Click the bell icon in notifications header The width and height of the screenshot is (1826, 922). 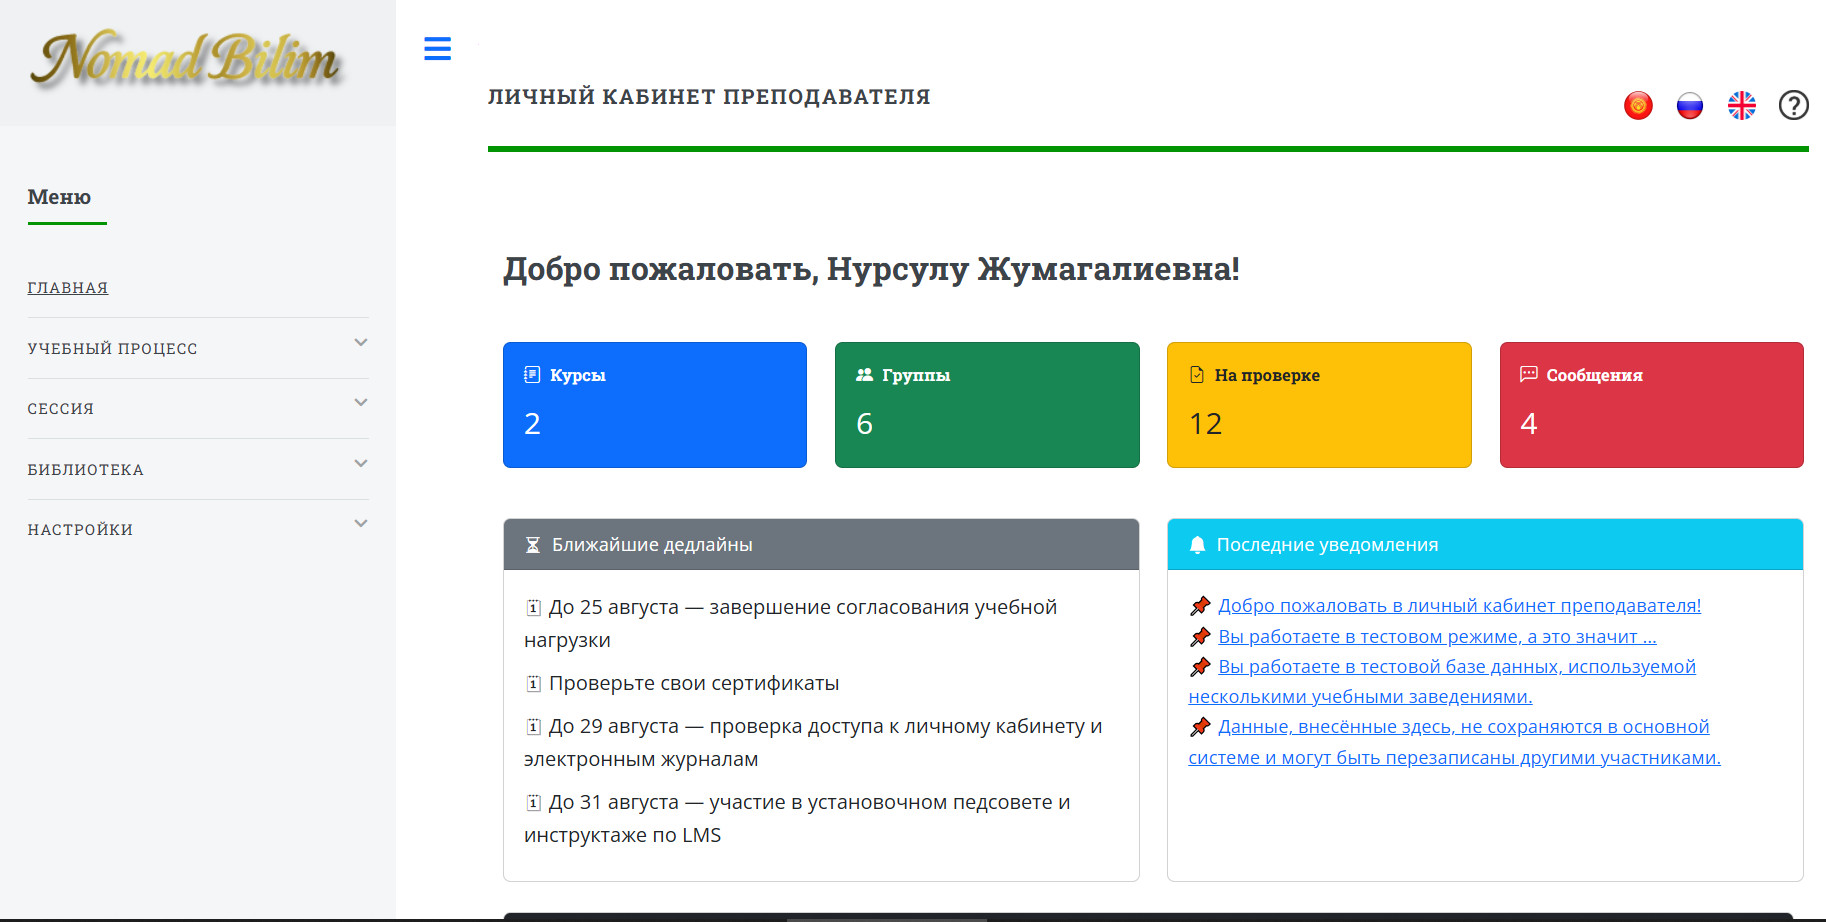click(x=1197, y=545)
